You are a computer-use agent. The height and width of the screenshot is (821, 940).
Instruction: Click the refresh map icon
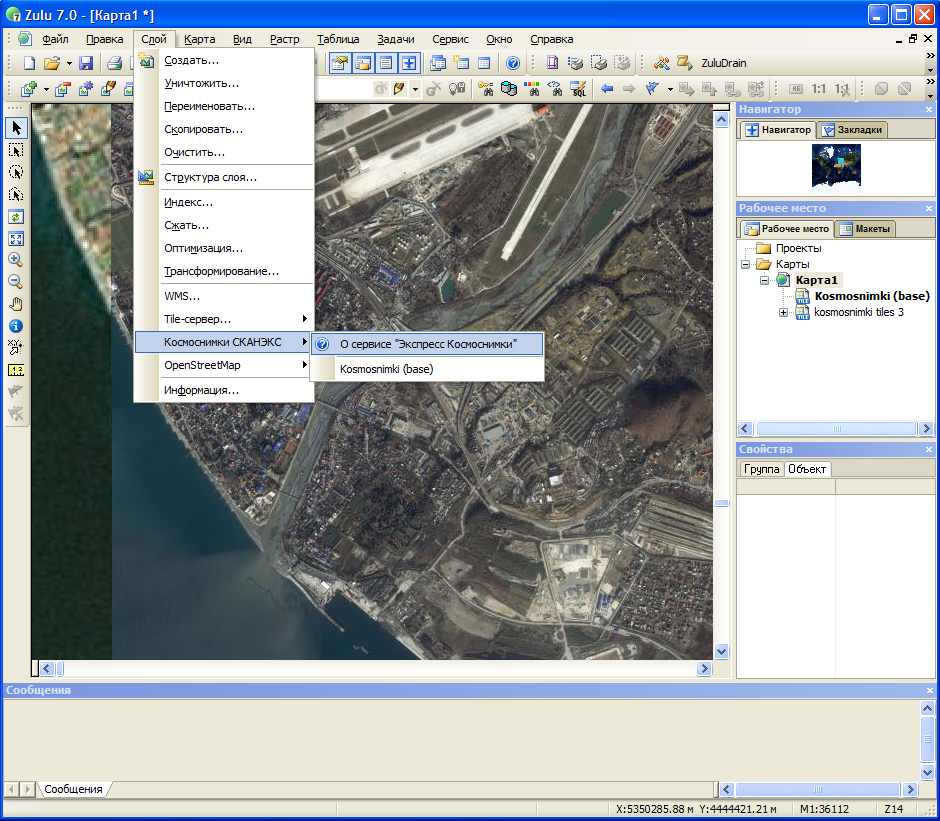(x=16, y=216)
